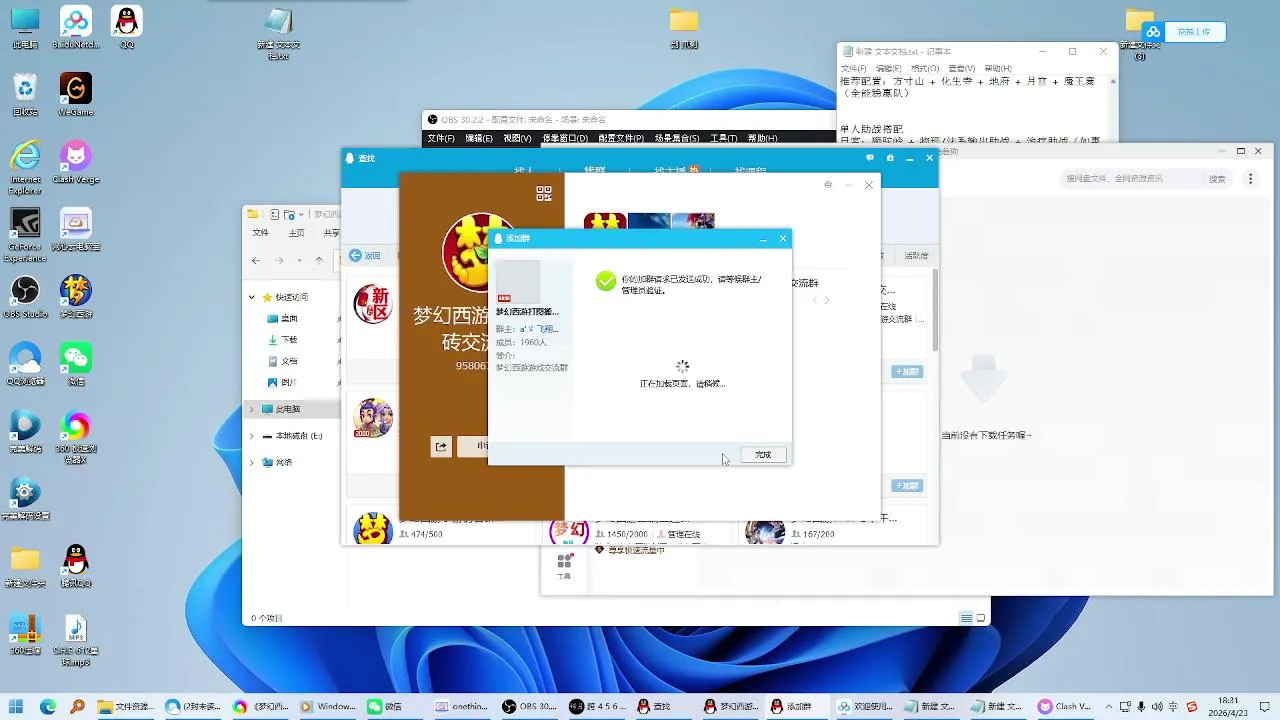Switch File Explorer to large icons view
The image size is (1280, 720).
[x=981, y=618]
